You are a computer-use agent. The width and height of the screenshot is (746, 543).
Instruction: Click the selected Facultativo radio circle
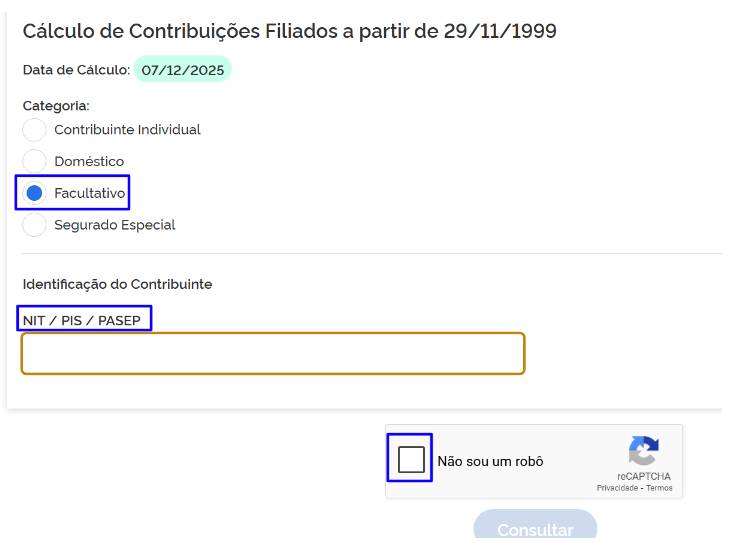(34, 193)
